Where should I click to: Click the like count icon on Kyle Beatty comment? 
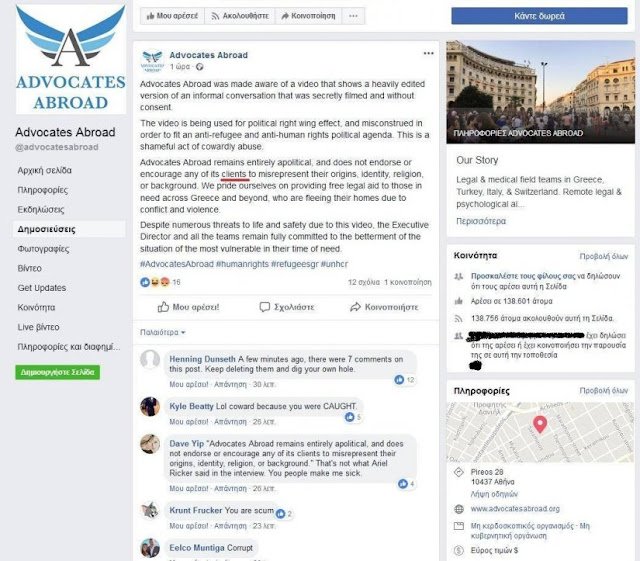tap(350, 417)
